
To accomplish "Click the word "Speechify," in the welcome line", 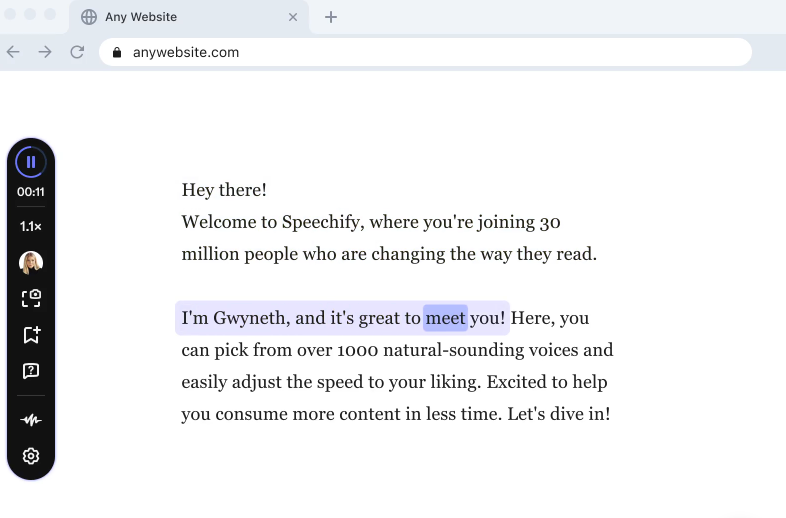I will 323,222.
